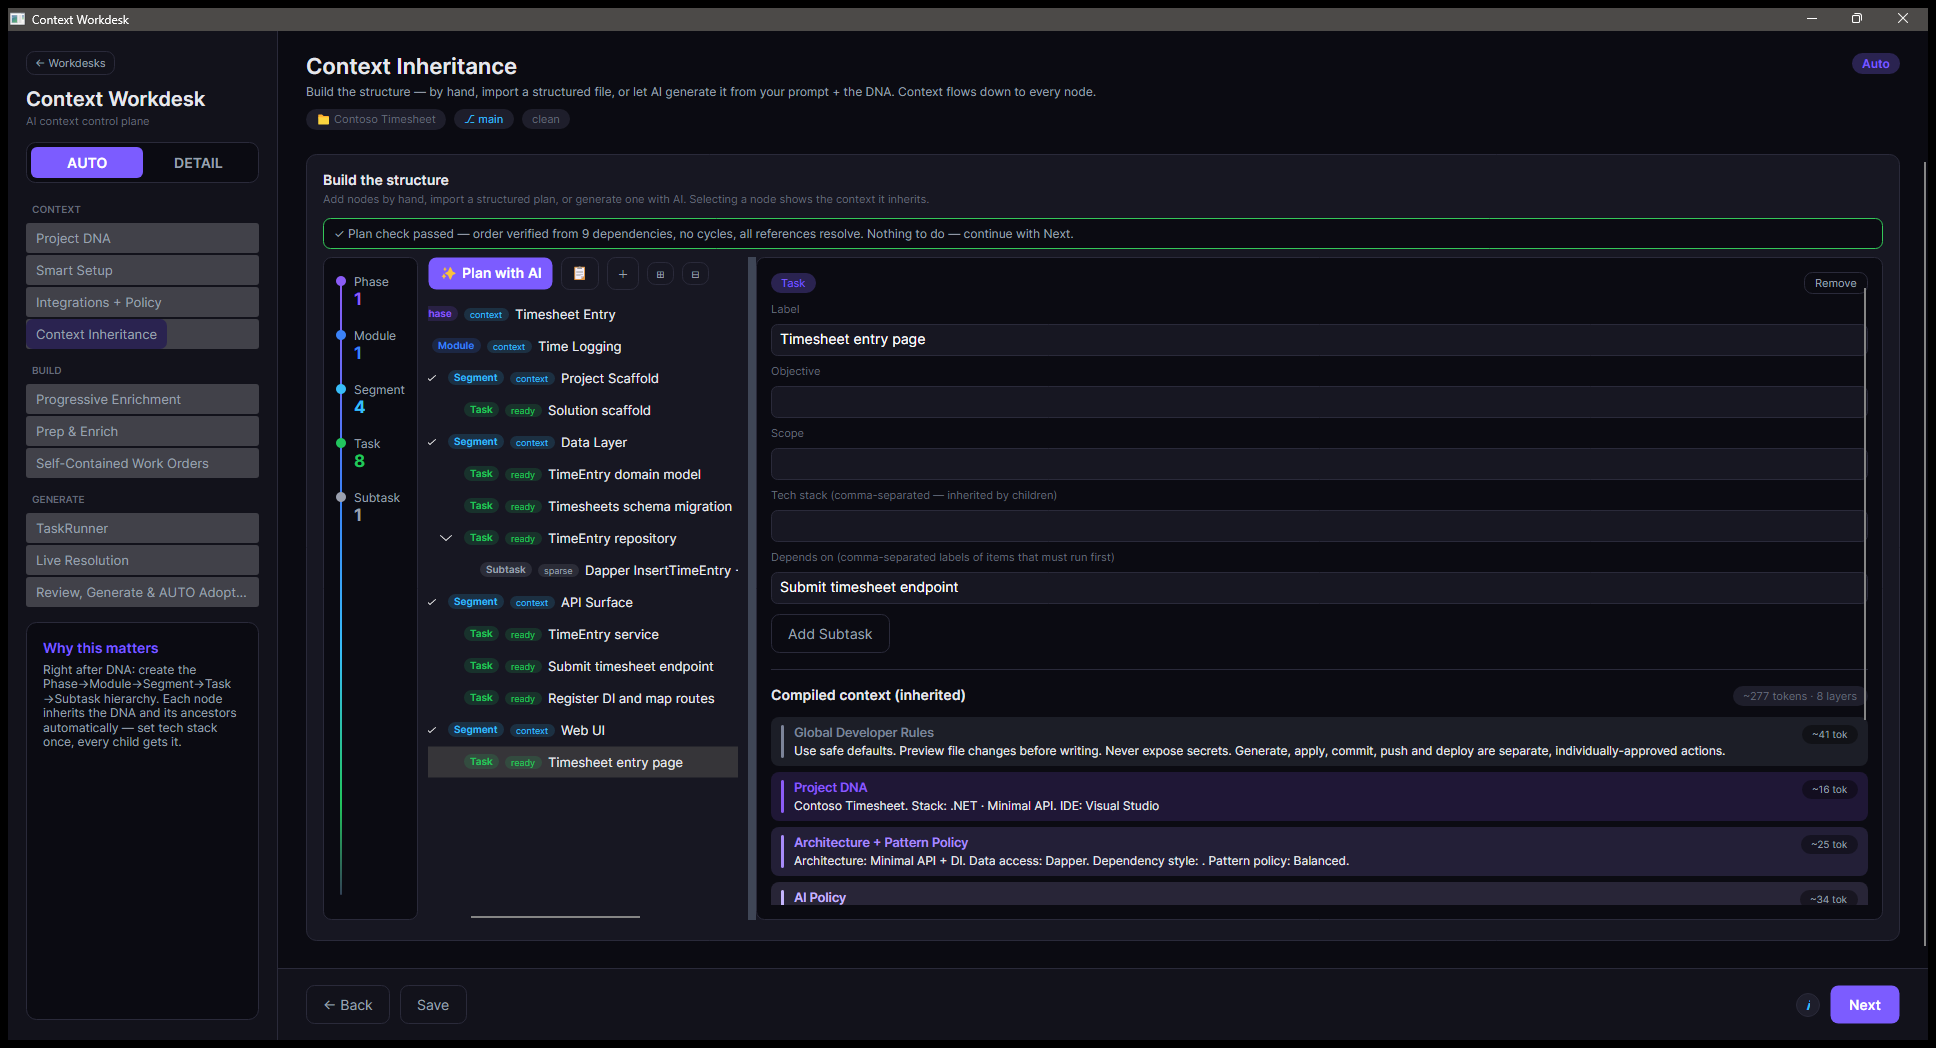Select the Submit timesheet endpoint task
Screen dimensions: 1936x1048
pyautogui.click(x=583, y=666)
